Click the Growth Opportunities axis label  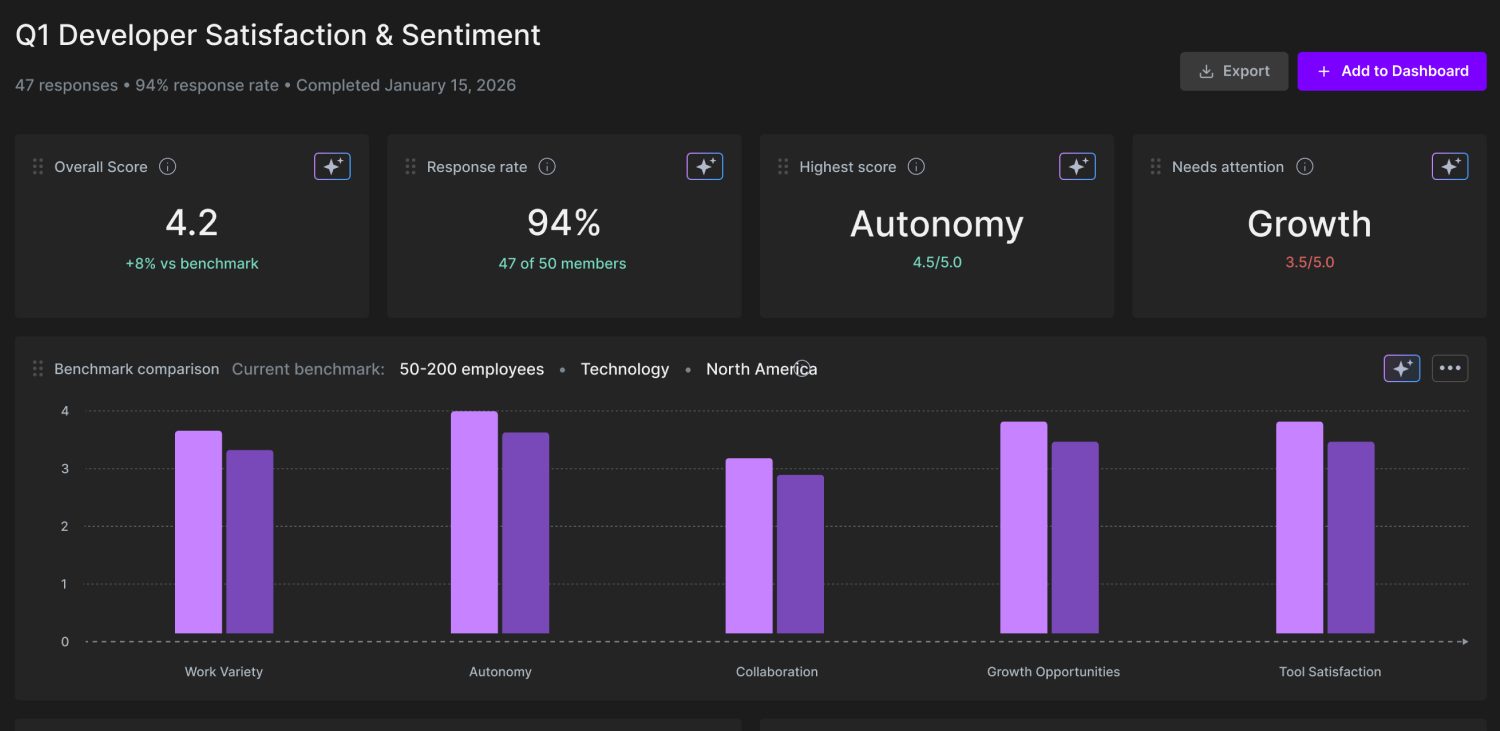[1053, 672]
